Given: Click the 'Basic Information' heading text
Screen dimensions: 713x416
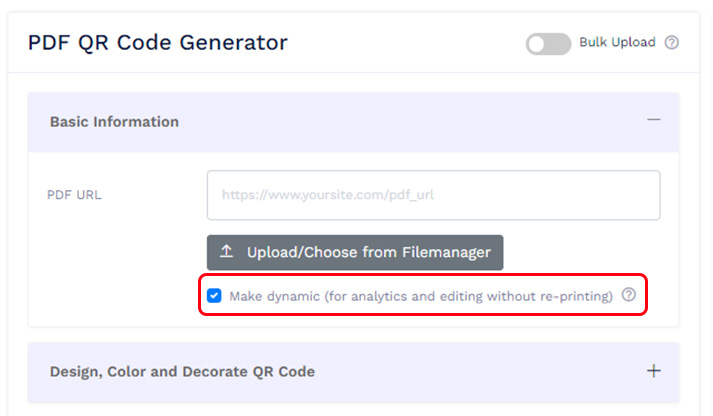Looking at the screenshot, I should (x=114, y=122).
